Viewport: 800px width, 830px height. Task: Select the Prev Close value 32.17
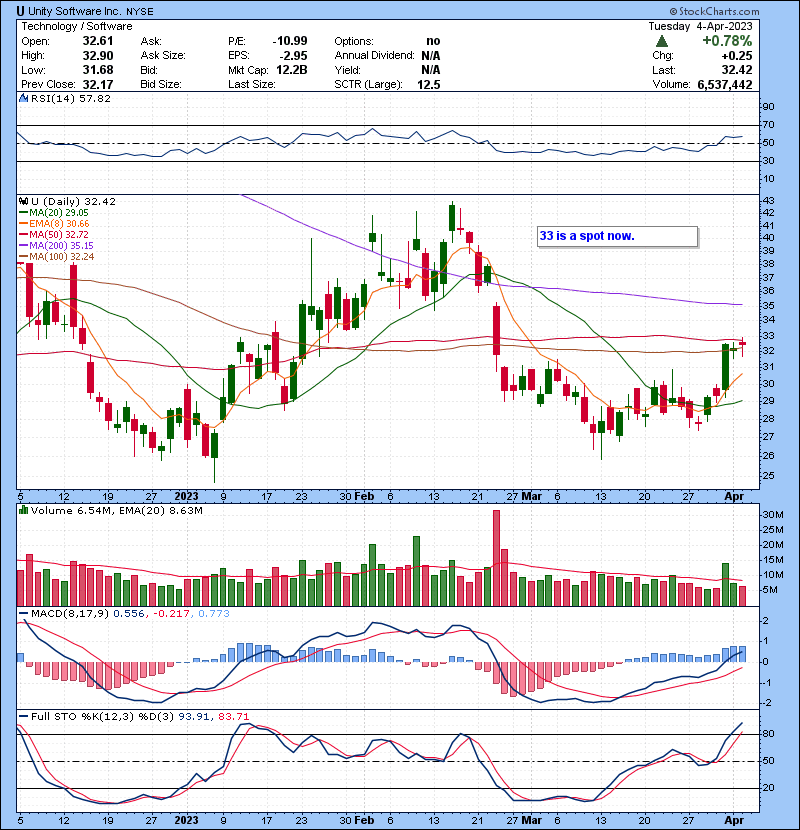point(97,84)
